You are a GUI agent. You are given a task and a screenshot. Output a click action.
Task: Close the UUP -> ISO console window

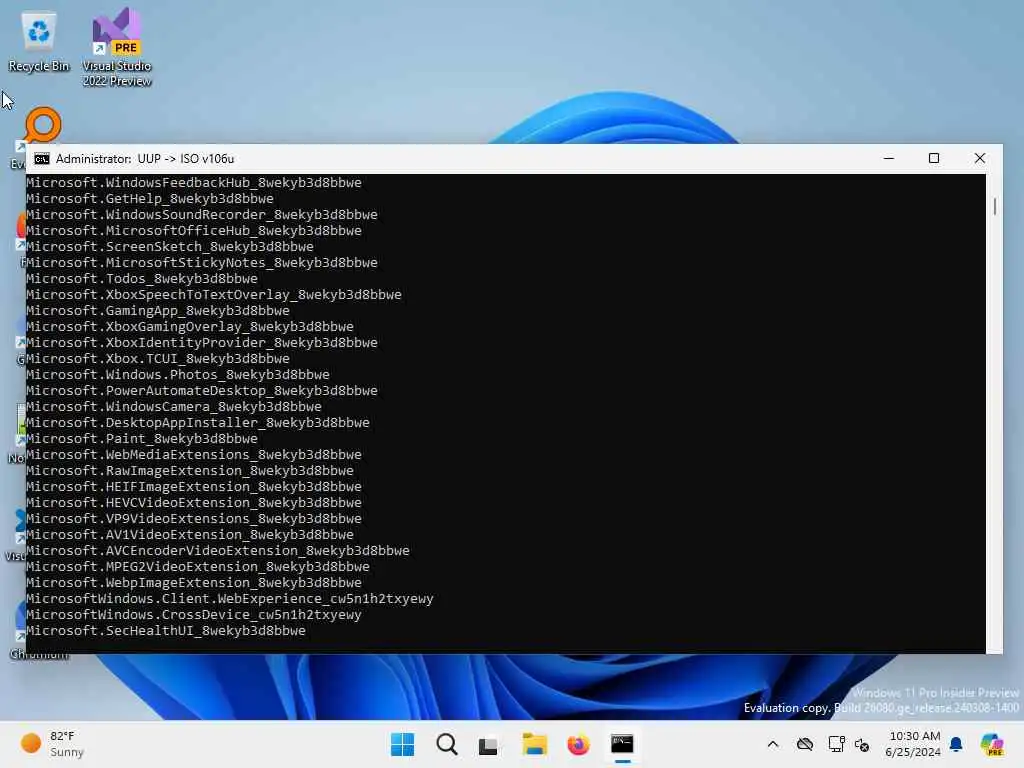(x=980, y=159)
